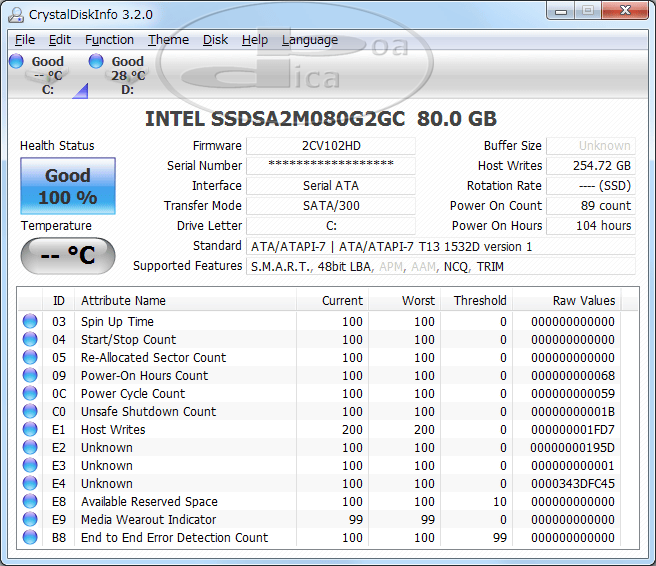Open the Function menu

click(x=109, y=40)
